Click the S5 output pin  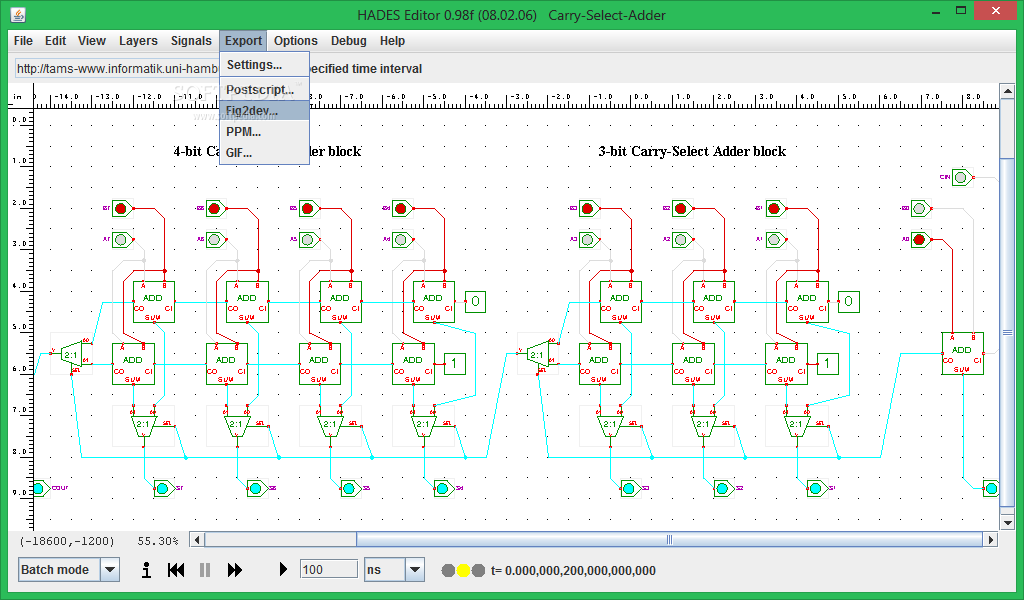[350, 488]
